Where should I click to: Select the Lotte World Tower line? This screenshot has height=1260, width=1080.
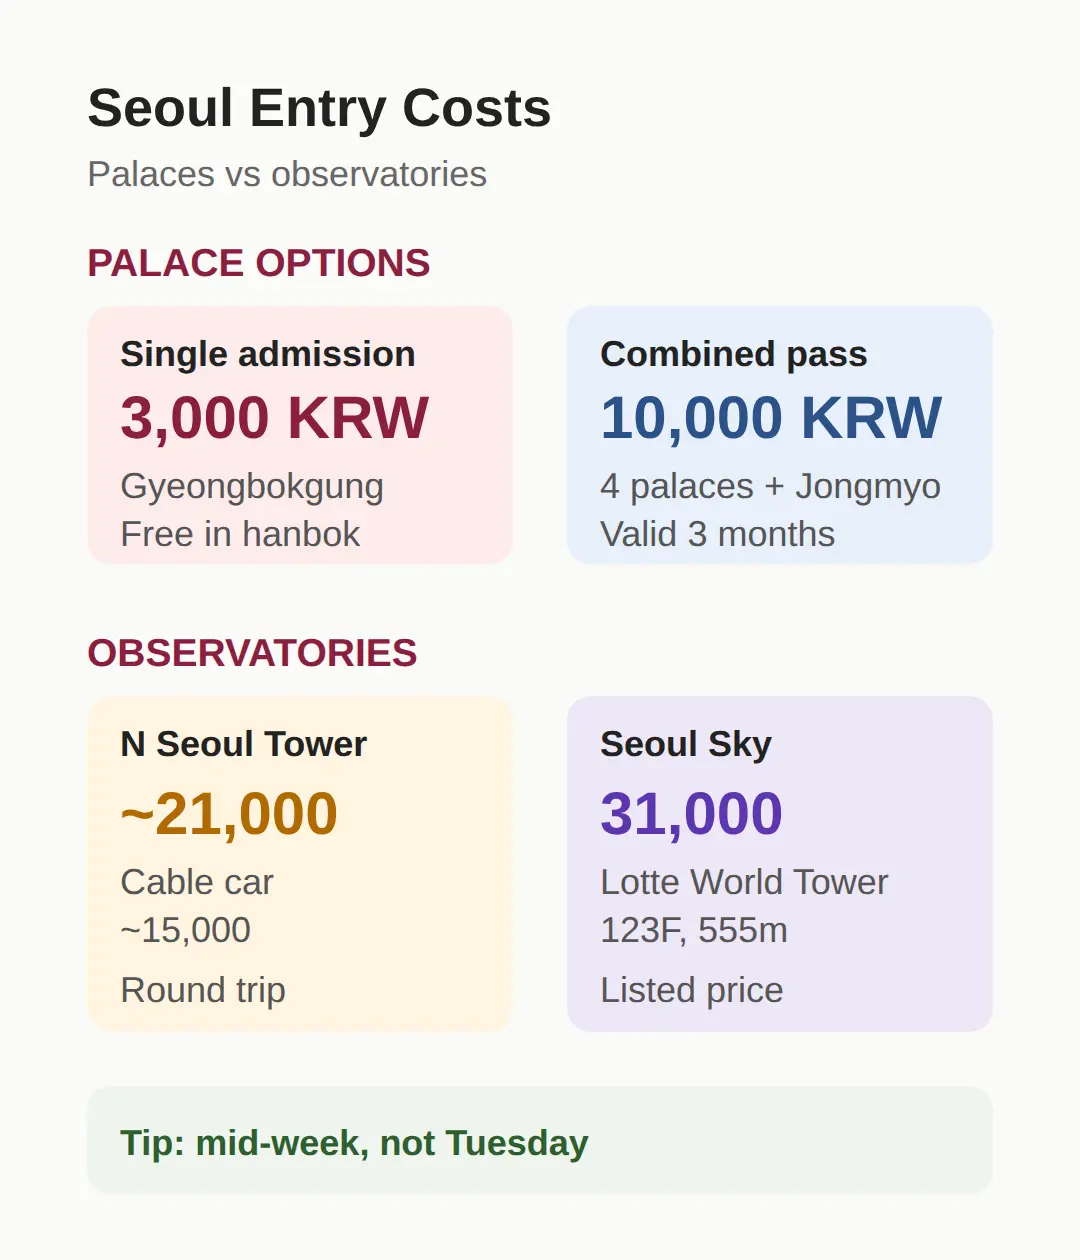pos(744,882)
